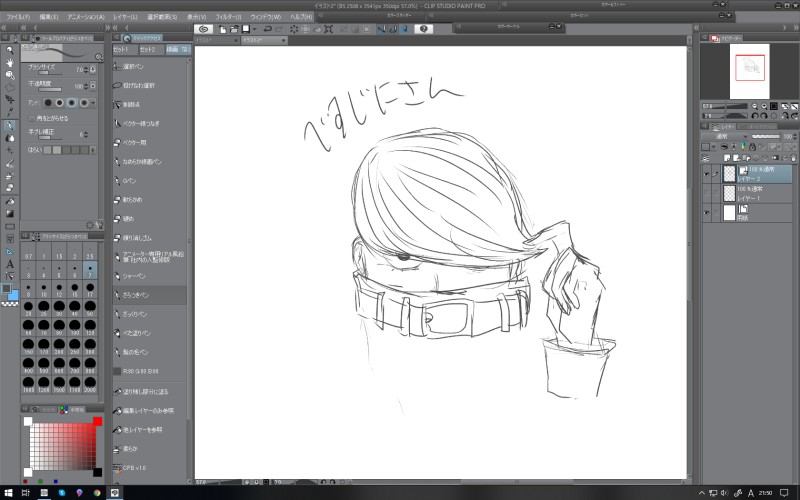
Task: Delete layer with trash icon
Action: pyautogui.click(x=792, y=158)
